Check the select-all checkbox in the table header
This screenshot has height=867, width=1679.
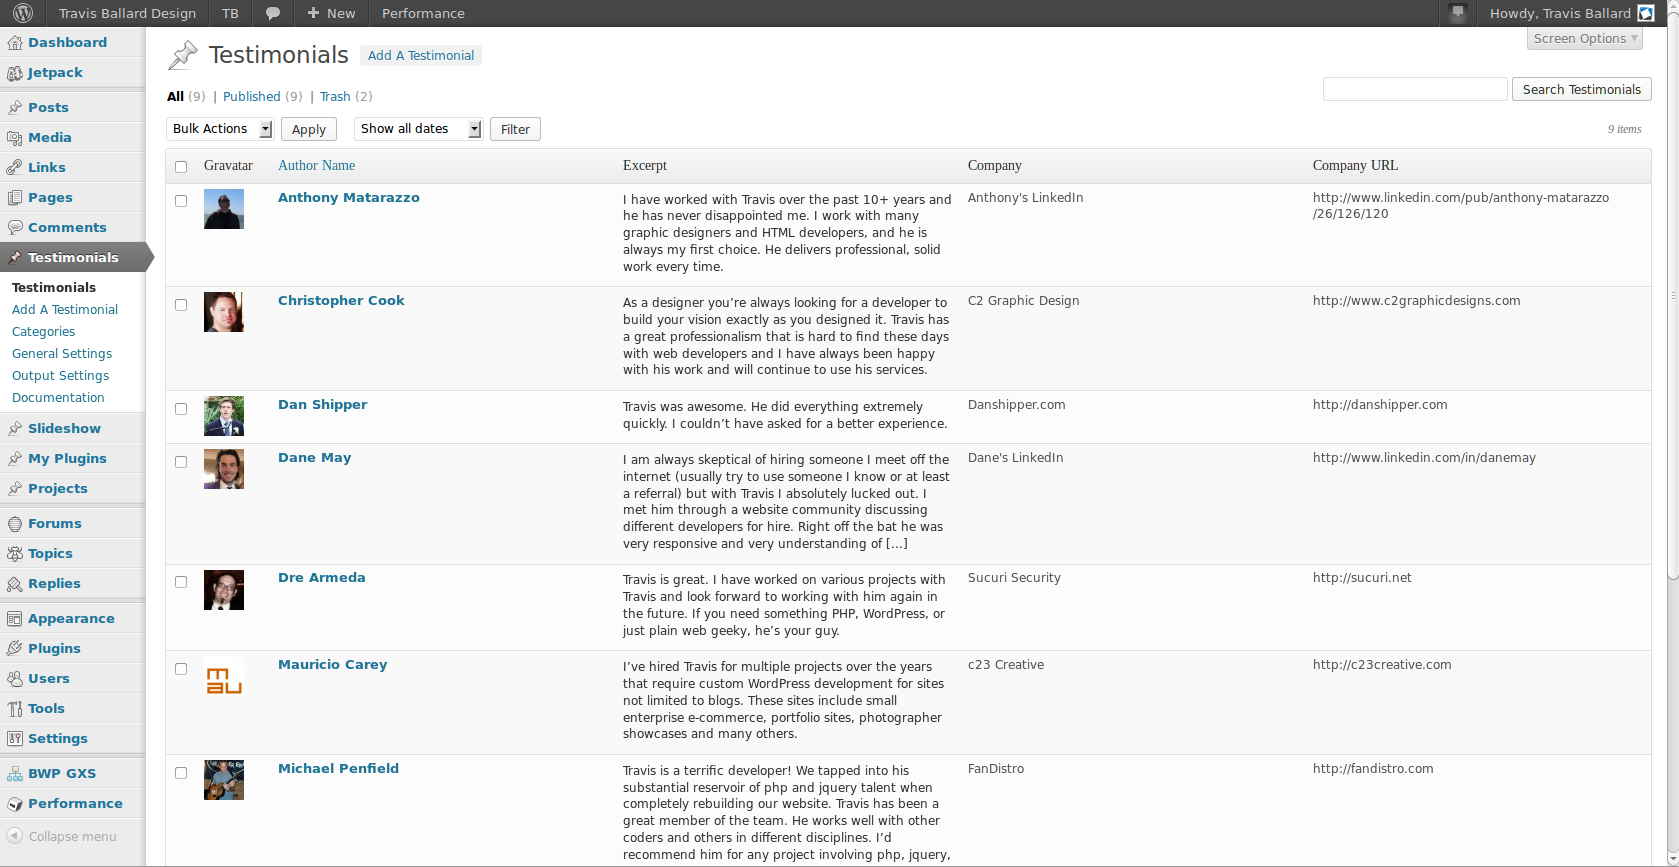[x=181, y=167]
